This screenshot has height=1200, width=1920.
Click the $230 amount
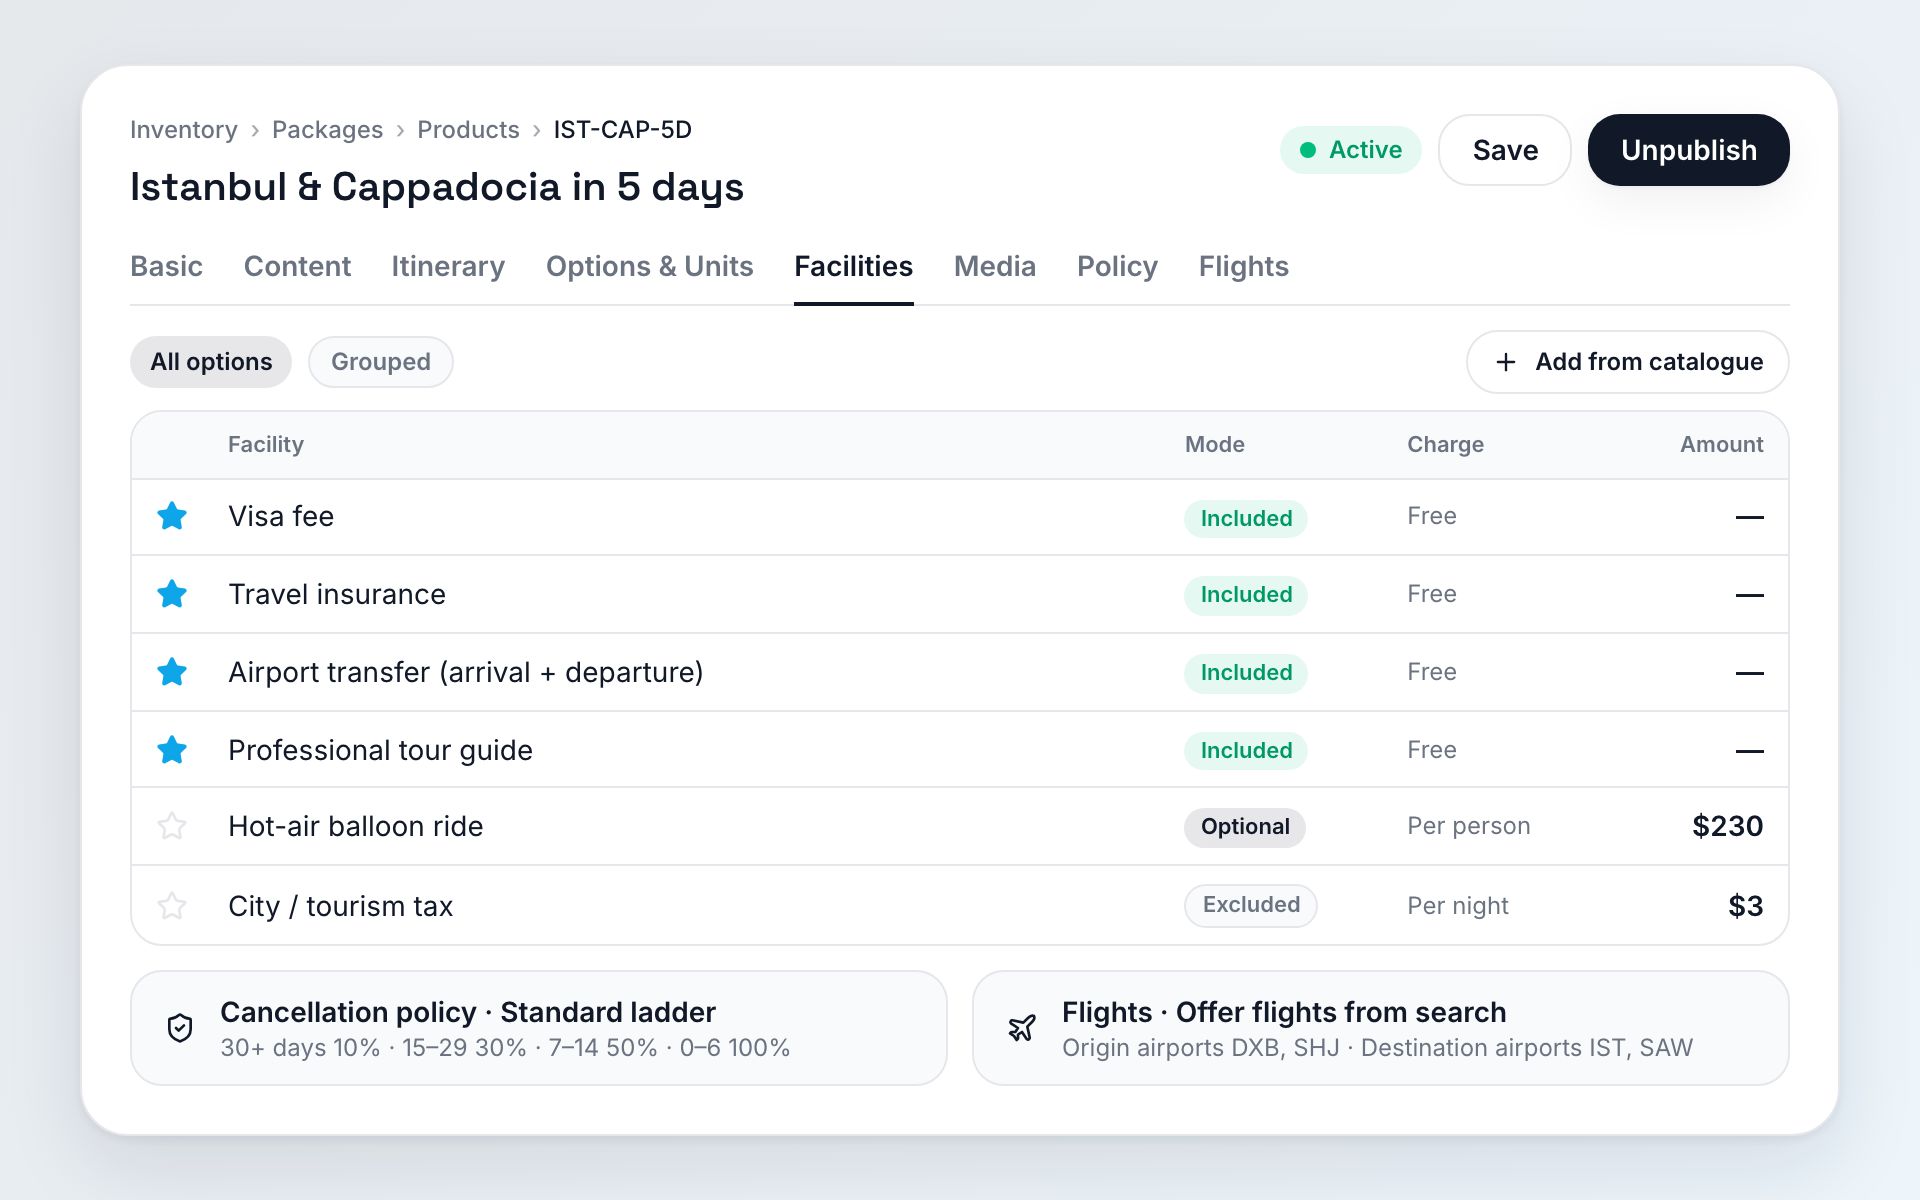pos(1727,826)
